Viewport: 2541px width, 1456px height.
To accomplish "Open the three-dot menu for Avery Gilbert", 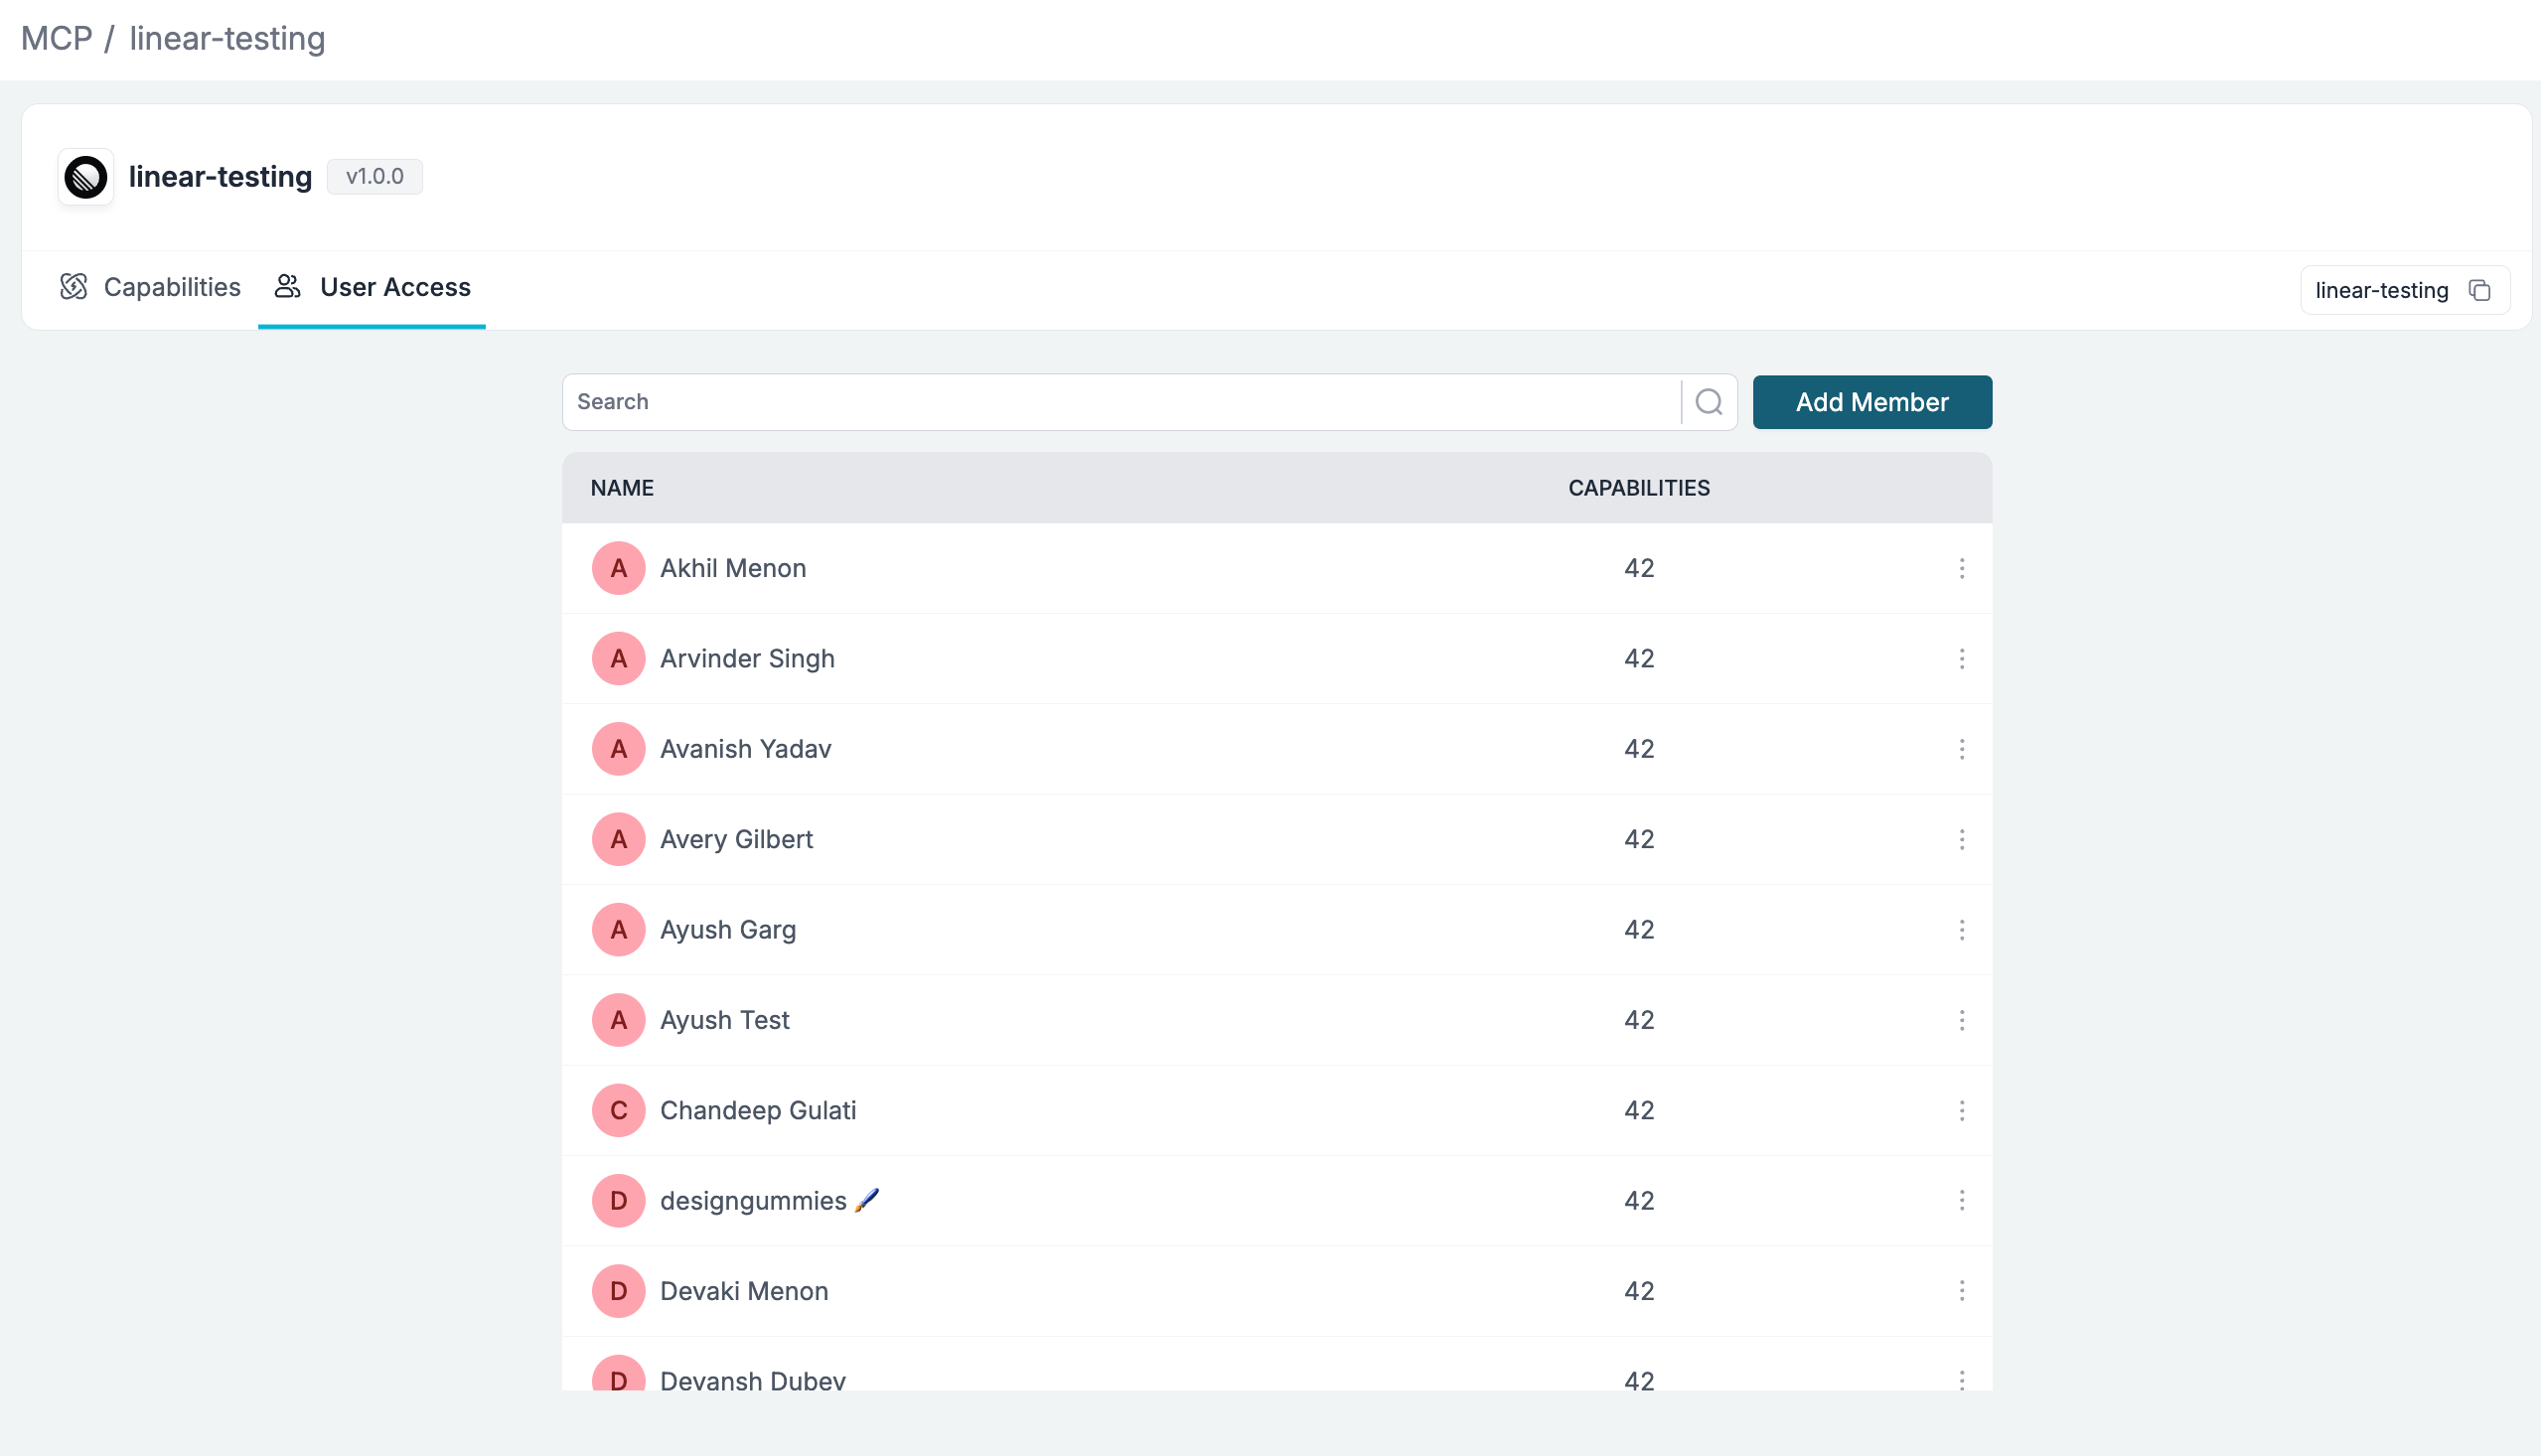I will (1961, 839).
